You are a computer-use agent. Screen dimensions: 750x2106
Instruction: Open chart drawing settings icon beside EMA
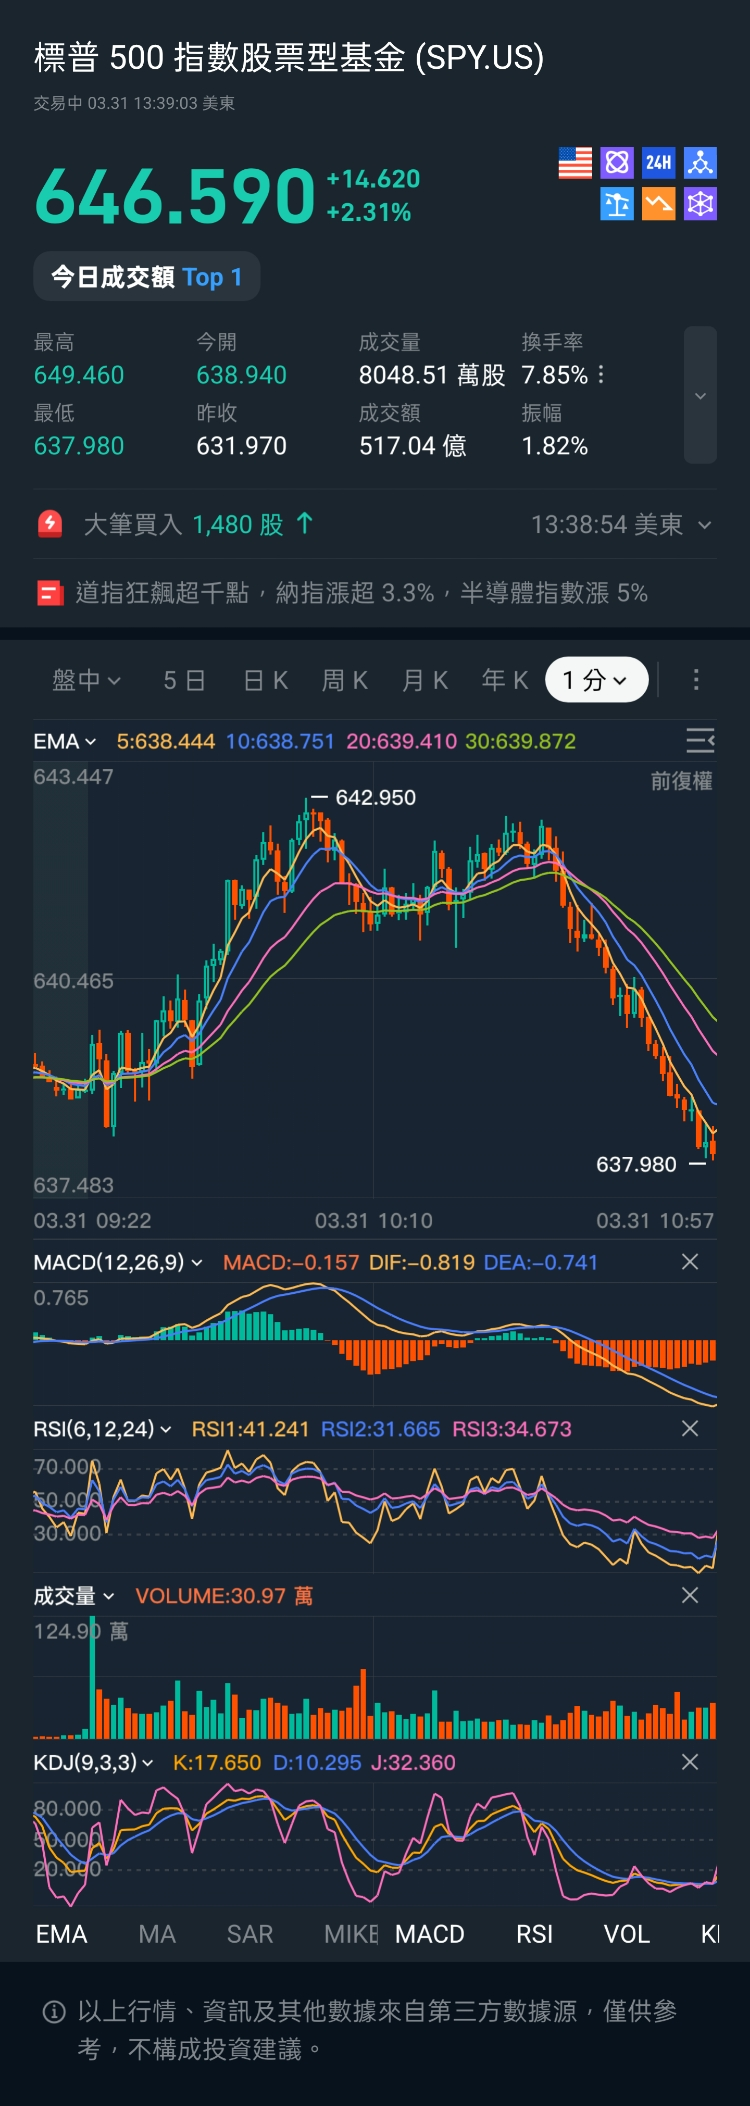[699, 740]
